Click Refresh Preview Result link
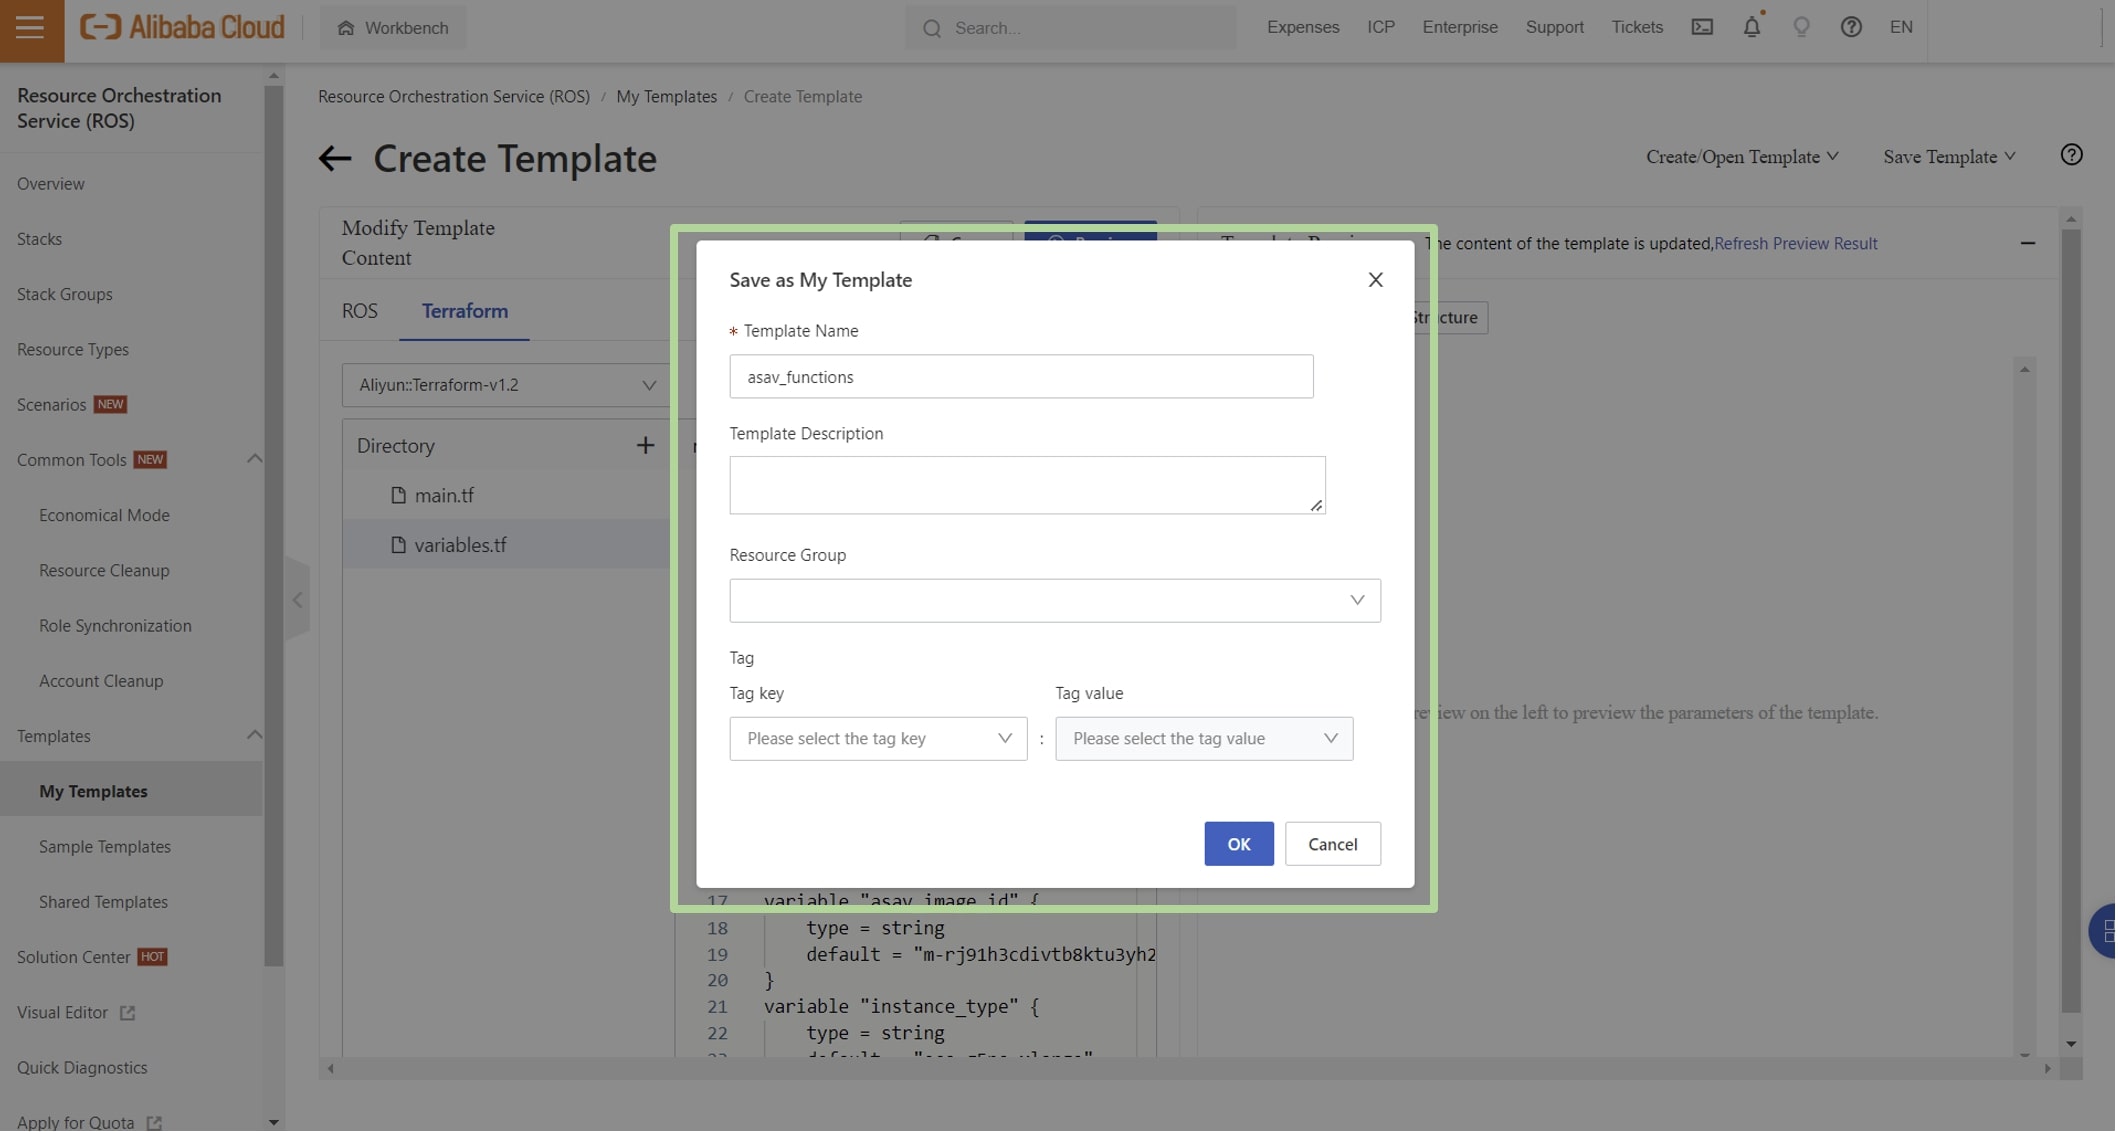Image resolution: width=2118 pixels, height=1132 pixels. pyautogui.click(x=1795, y=243)
